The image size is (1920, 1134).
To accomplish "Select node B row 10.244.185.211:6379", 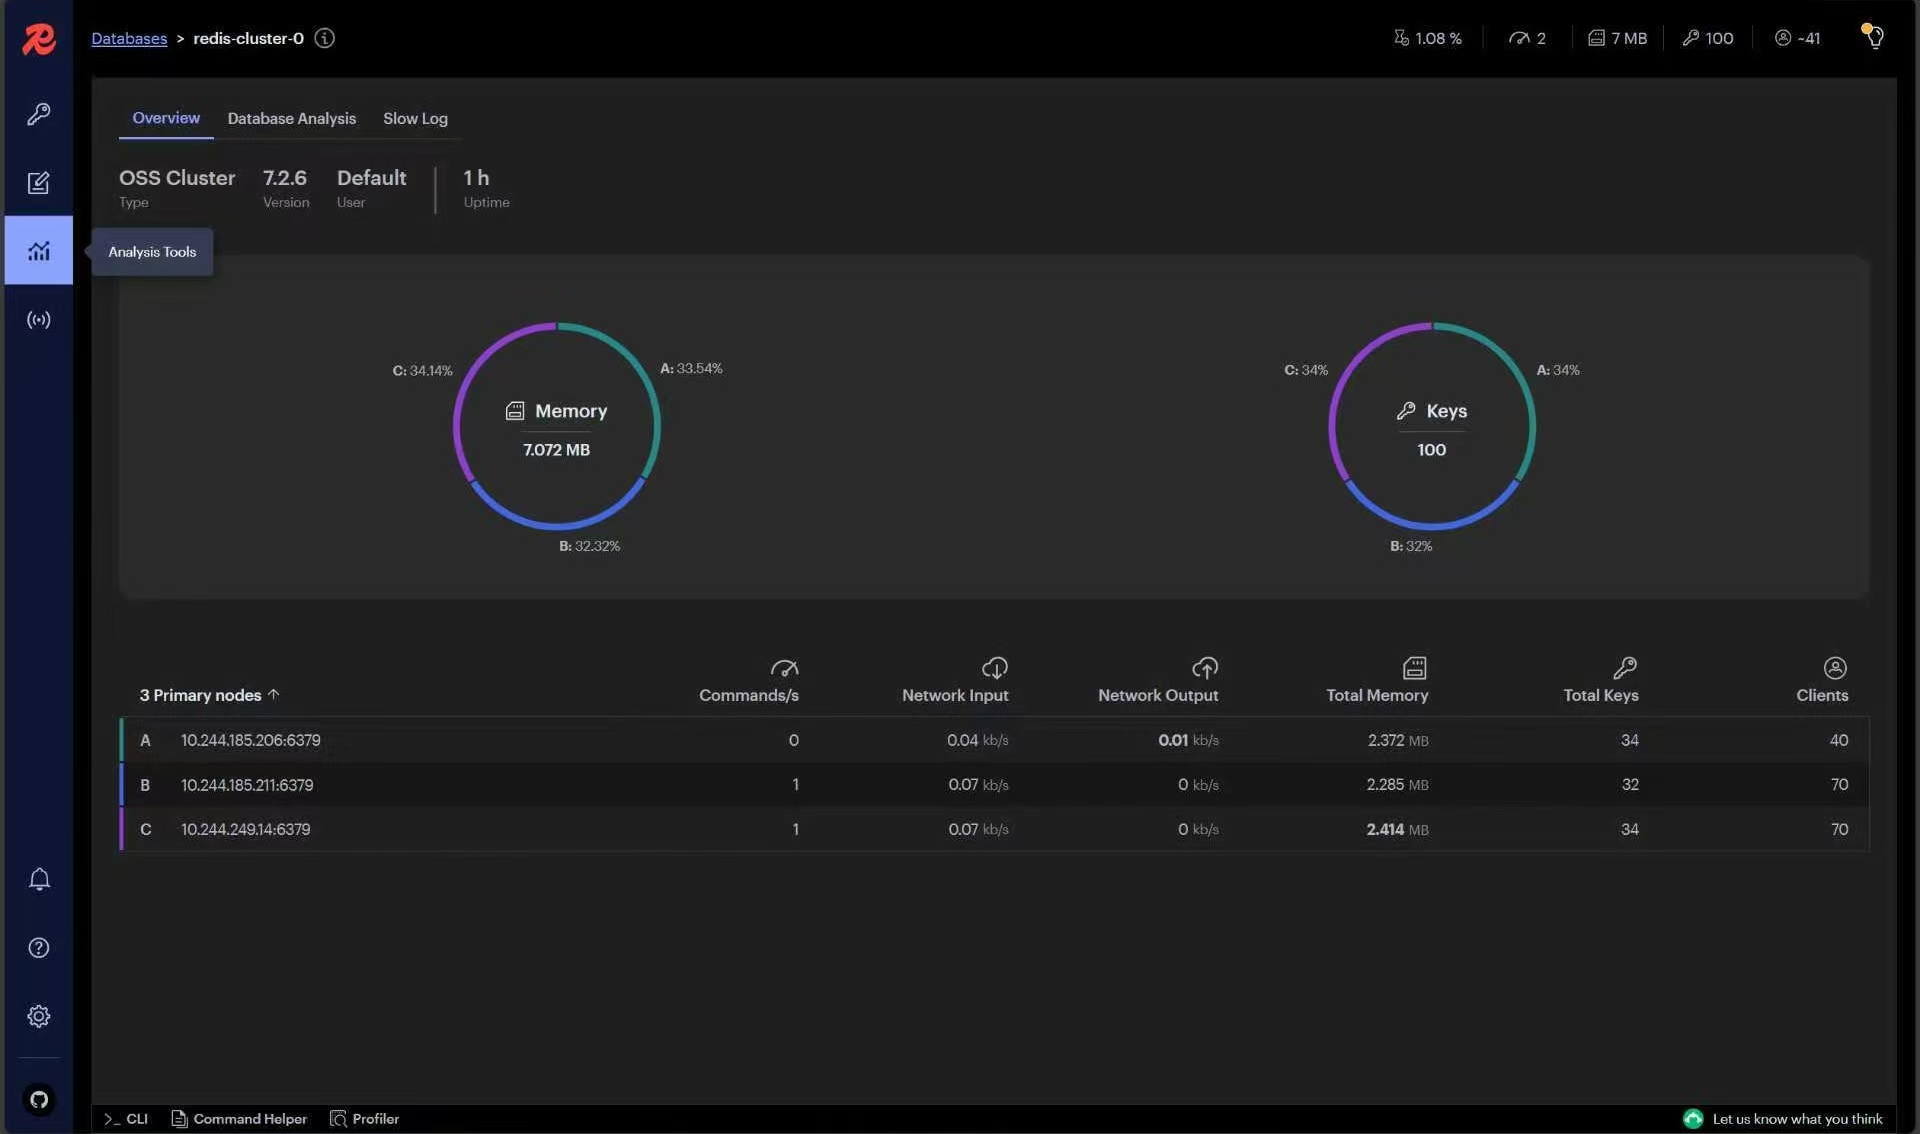I will [x=994, y=784].
